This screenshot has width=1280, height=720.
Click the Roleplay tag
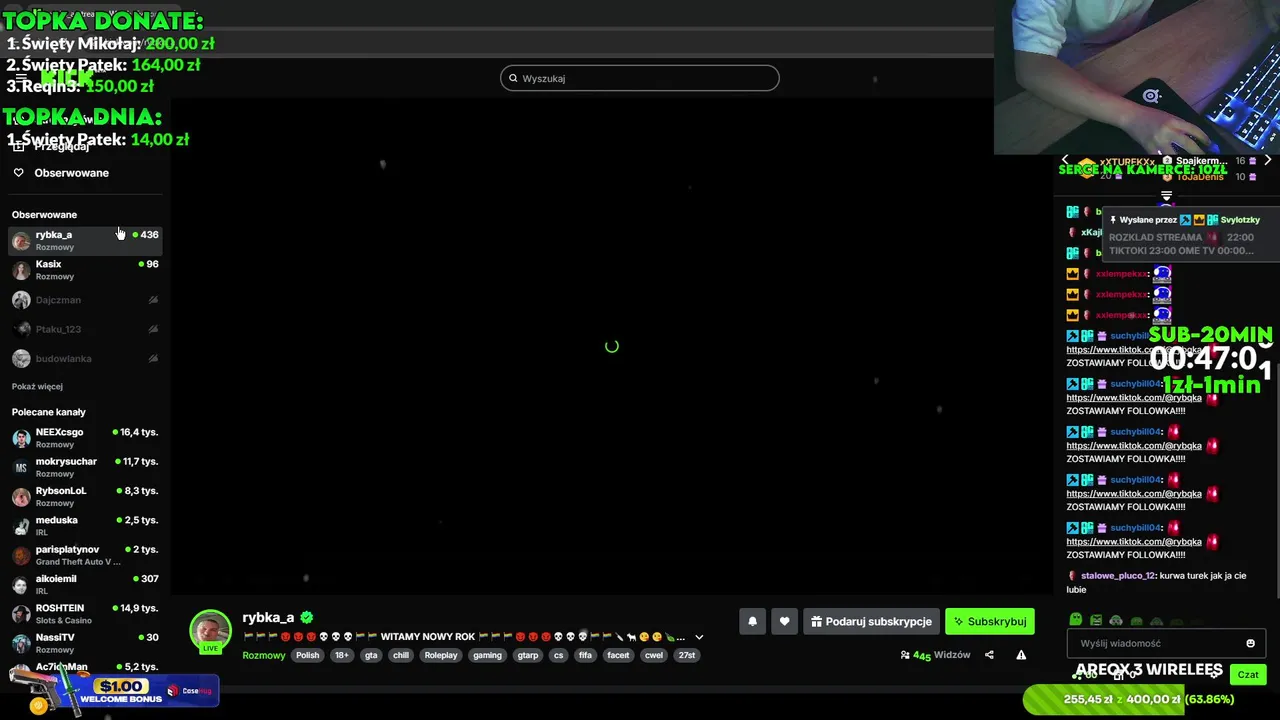(441, 655)
